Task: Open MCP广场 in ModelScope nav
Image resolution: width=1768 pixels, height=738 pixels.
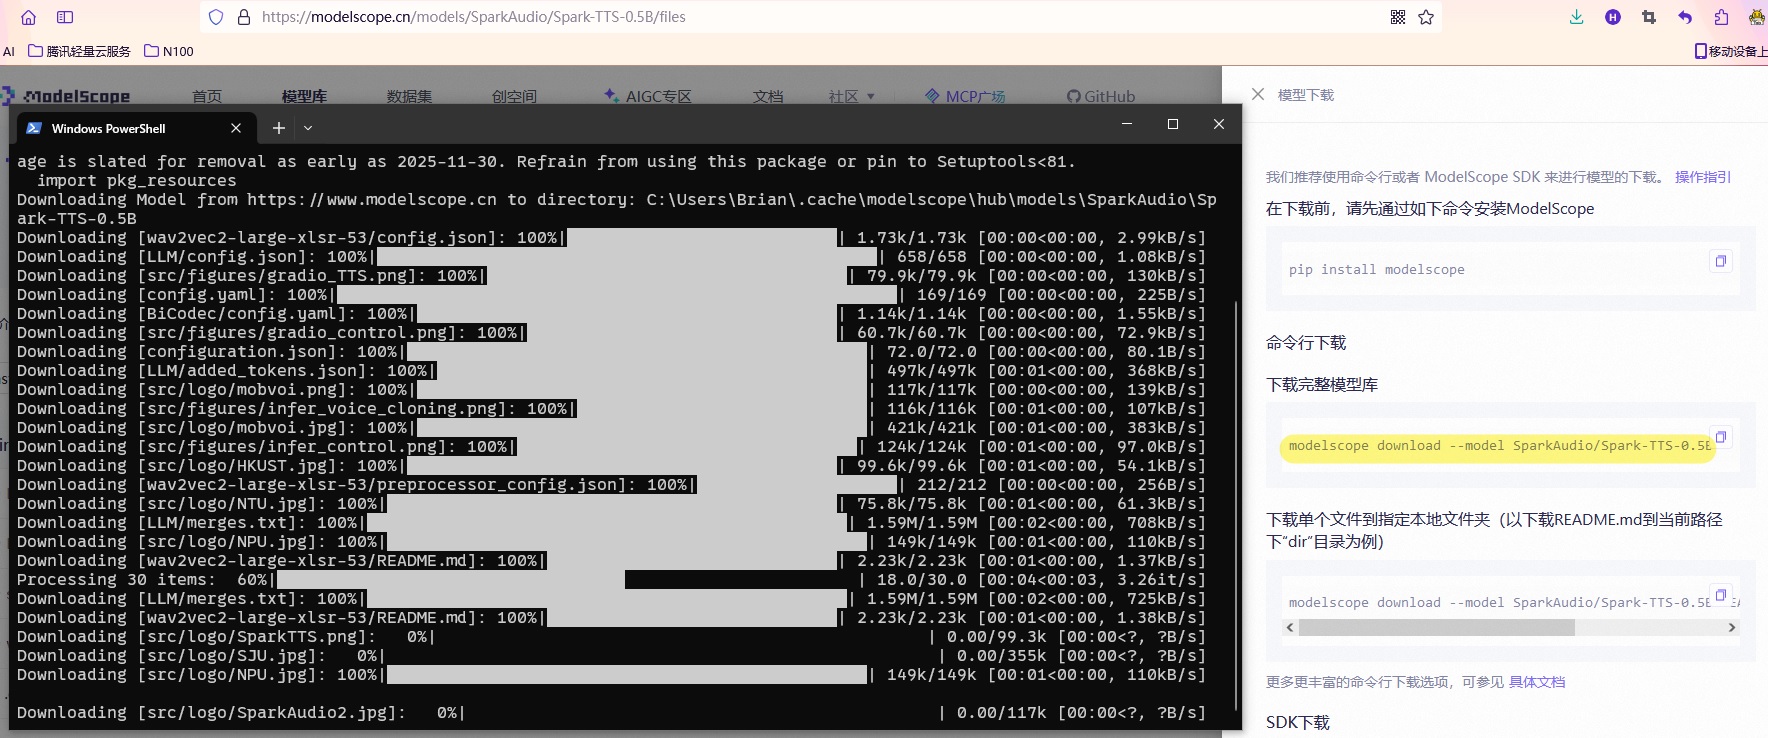Action: (x=965, y=96)
